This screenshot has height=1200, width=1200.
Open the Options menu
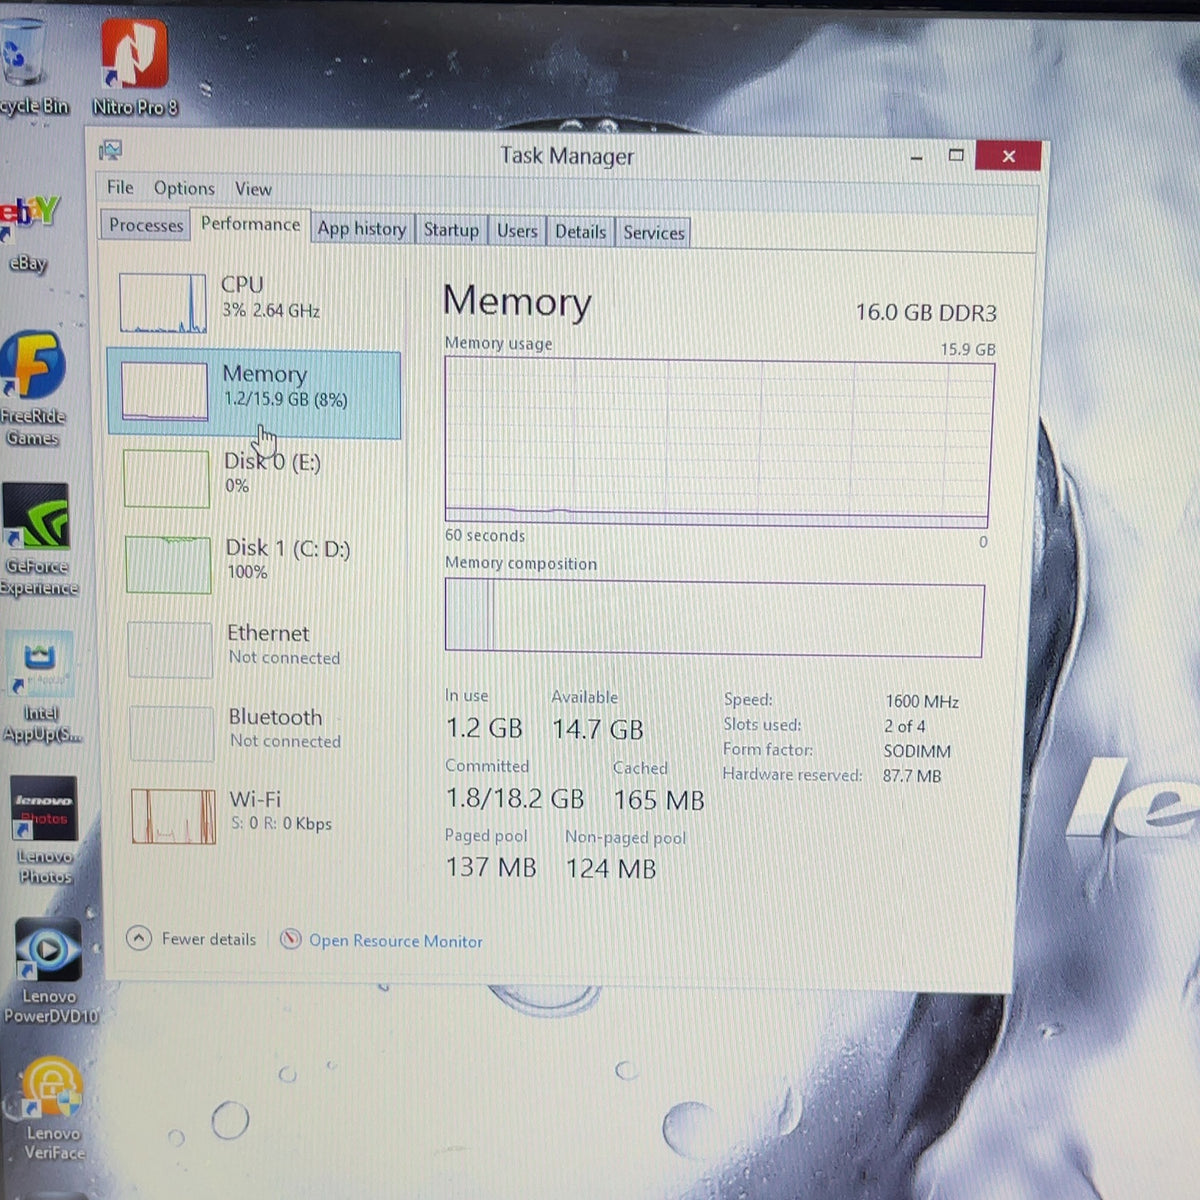[184, 188]
